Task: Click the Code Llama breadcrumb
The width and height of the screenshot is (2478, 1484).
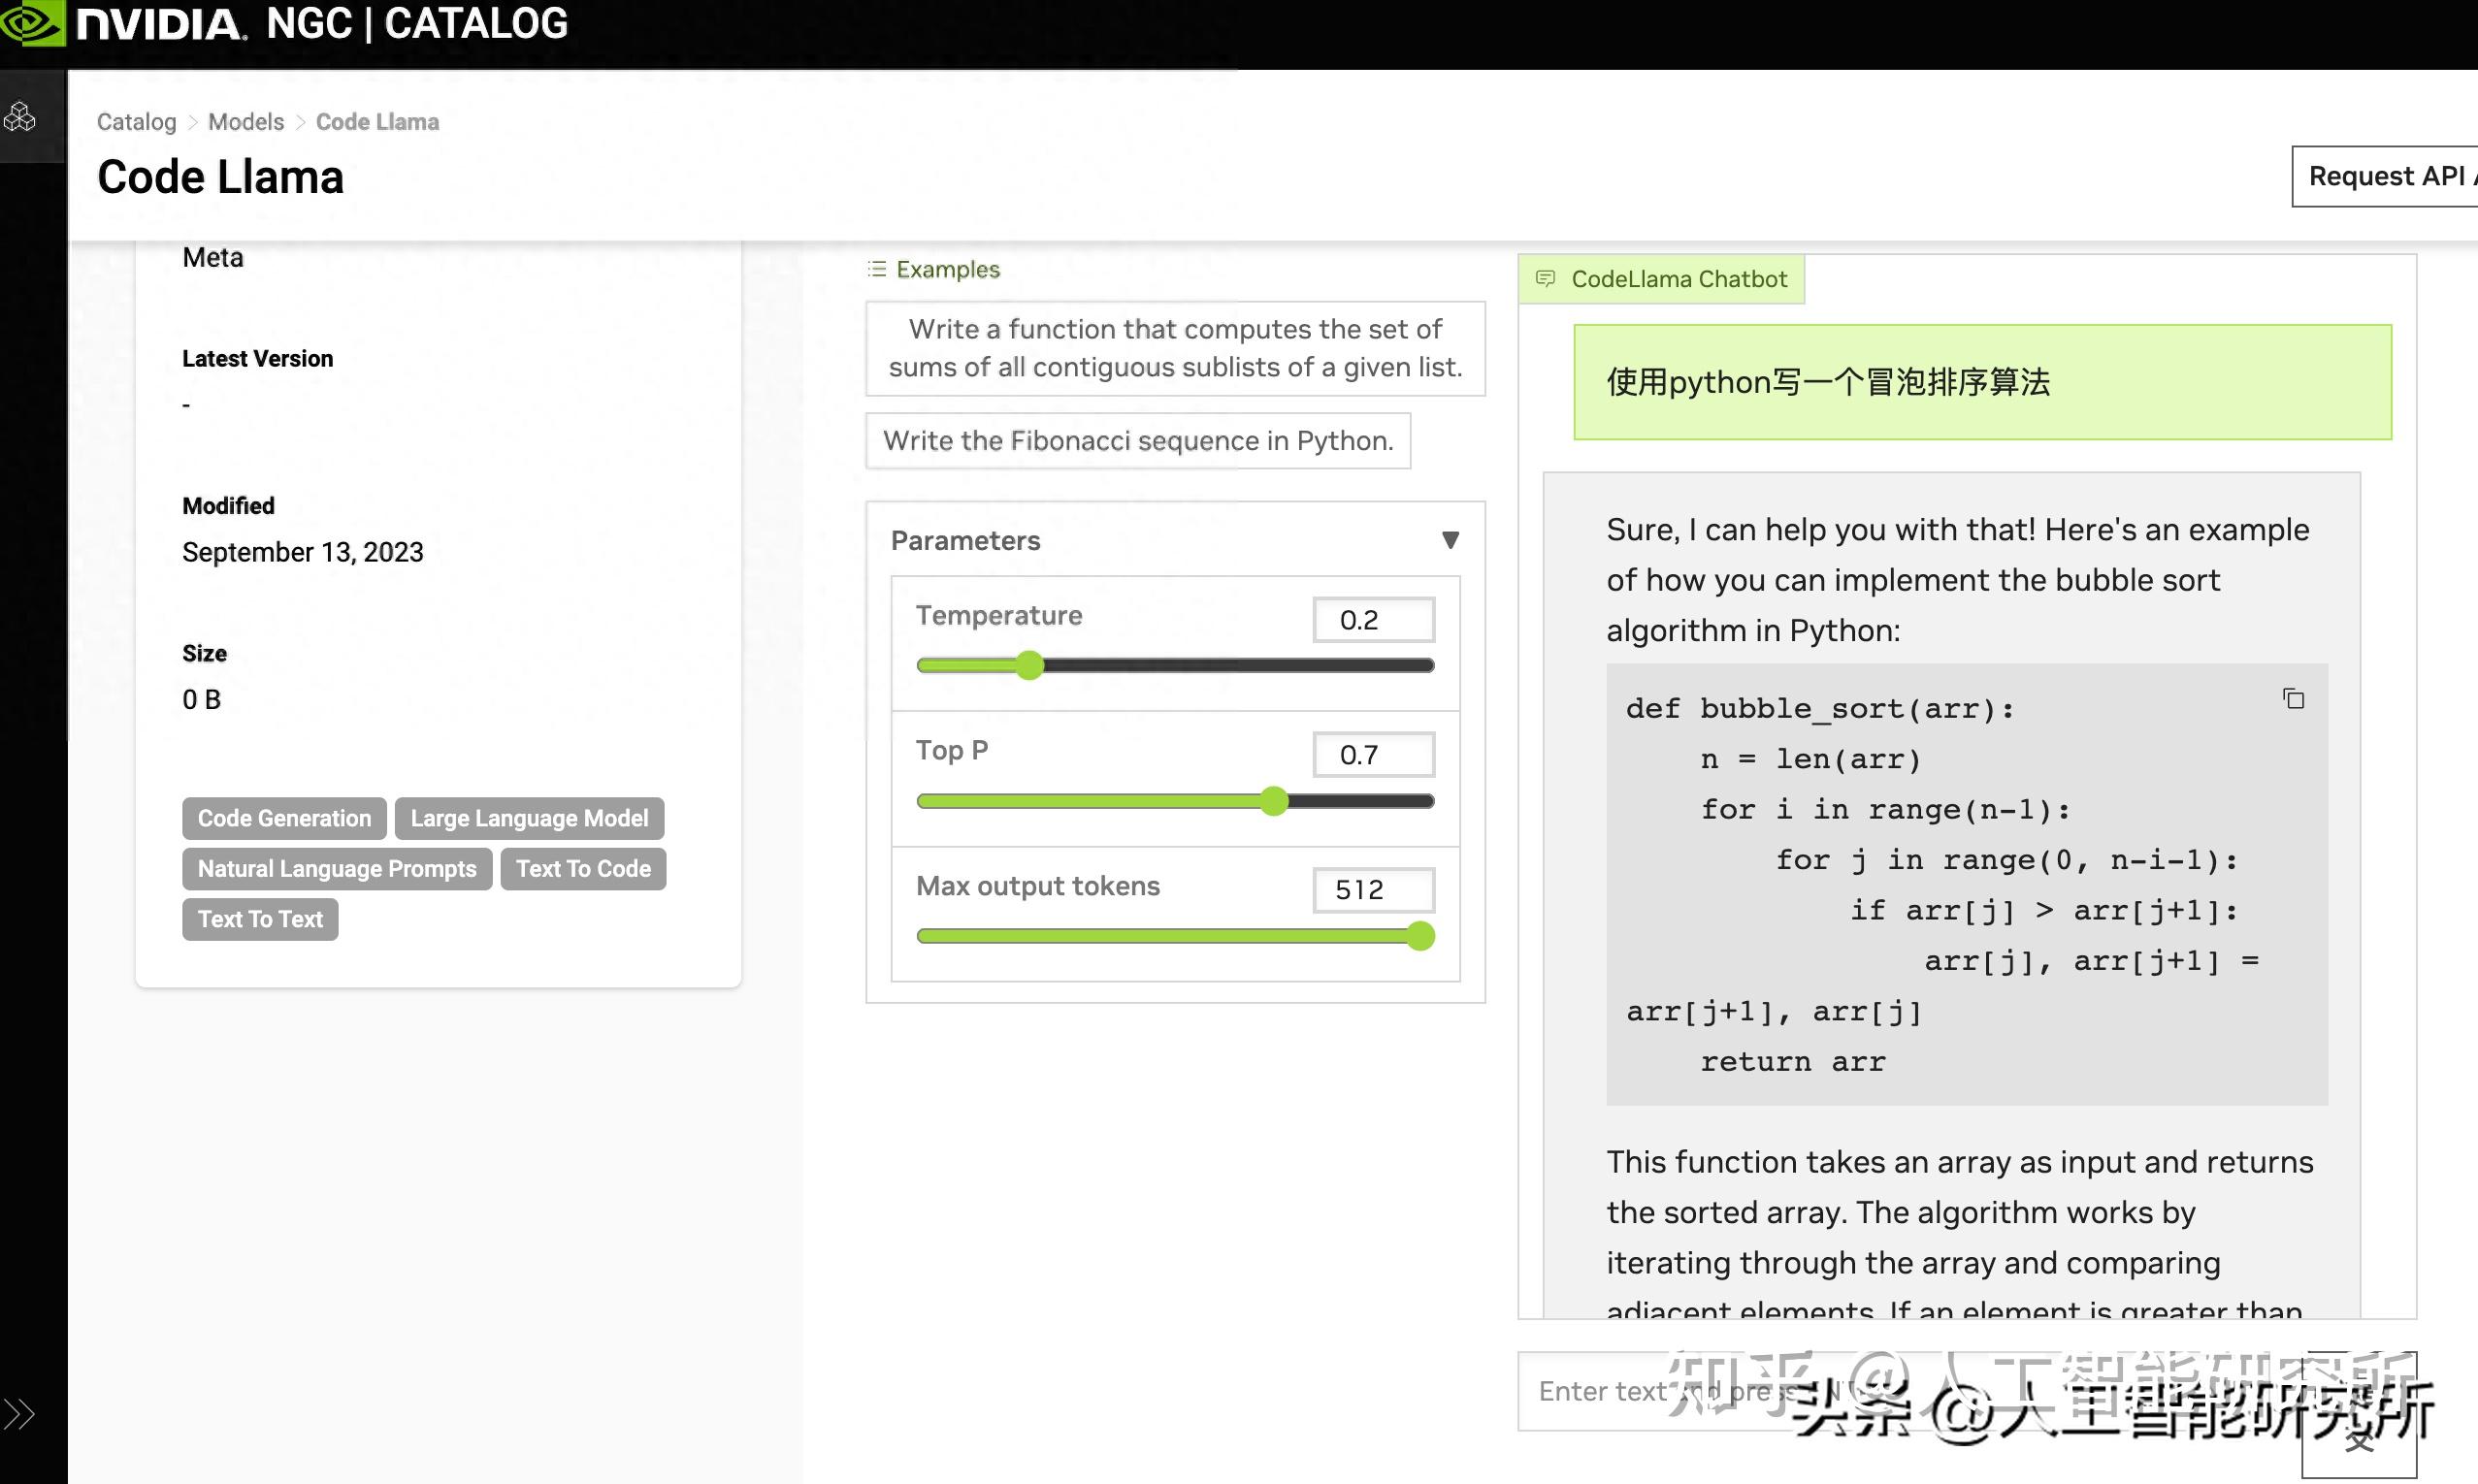Action: (x=377, y=122)
